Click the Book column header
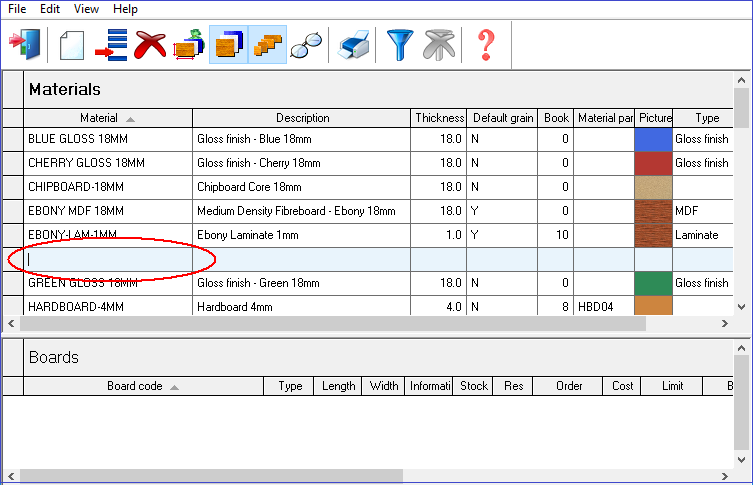This screenshot has height=485, width=753. (556, 118)
